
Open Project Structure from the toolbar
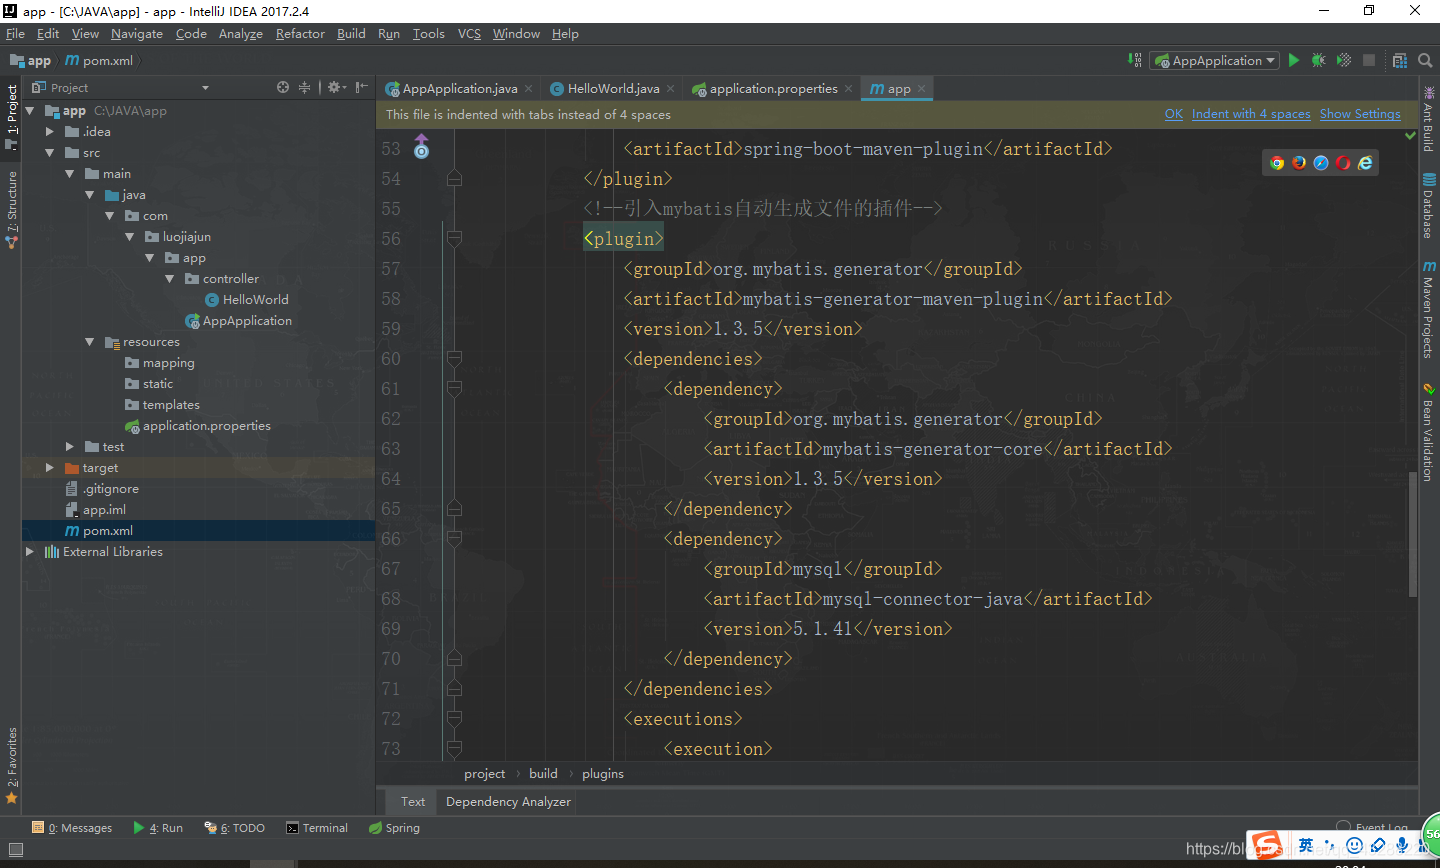1400,60
